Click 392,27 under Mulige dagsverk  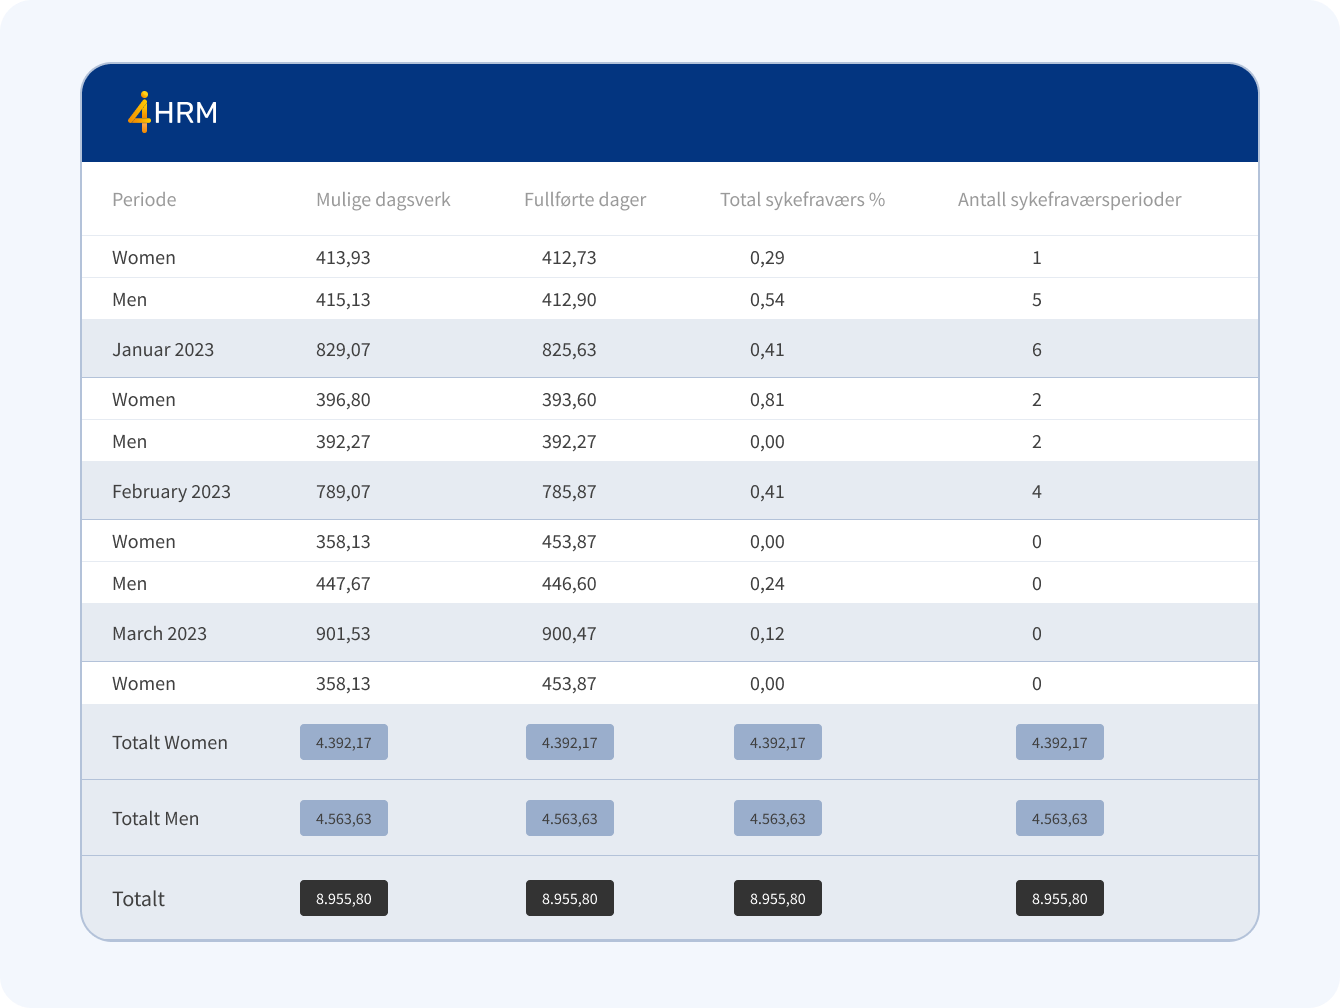pos(343,441)
